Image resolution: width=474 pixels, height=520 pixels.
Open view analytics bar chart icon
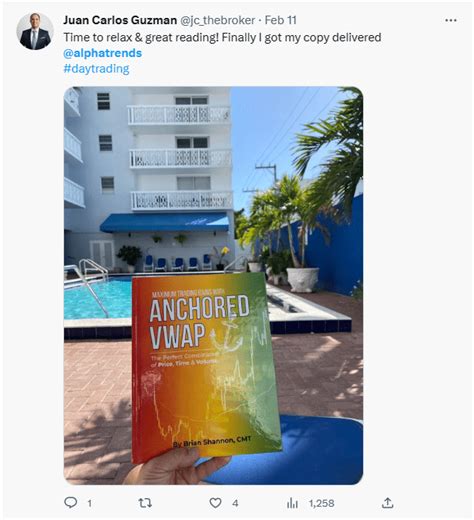tap(292, 503)
